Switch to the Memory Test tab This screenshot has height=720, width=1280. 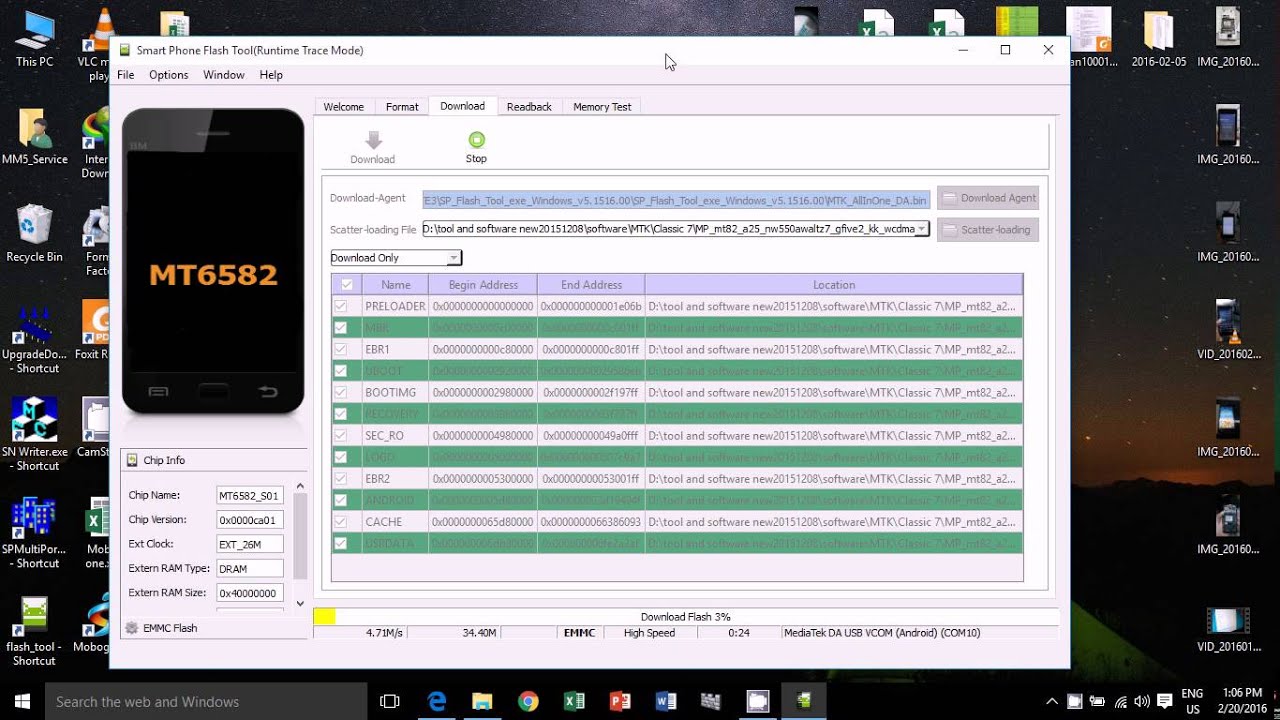click(x=602, y=107)
